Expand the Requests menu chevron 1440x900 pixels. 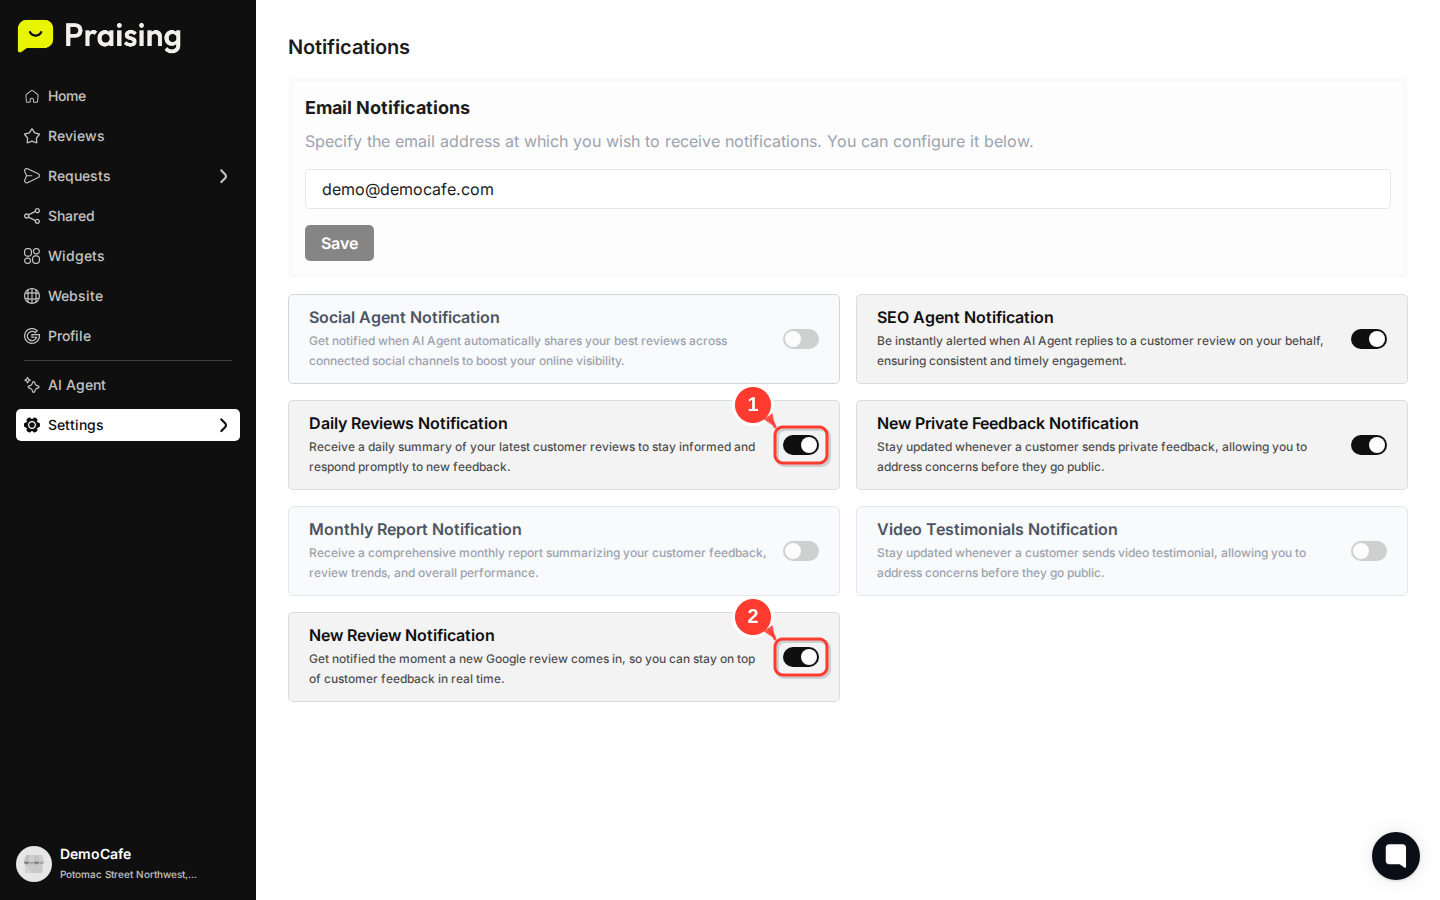(225, 175)
